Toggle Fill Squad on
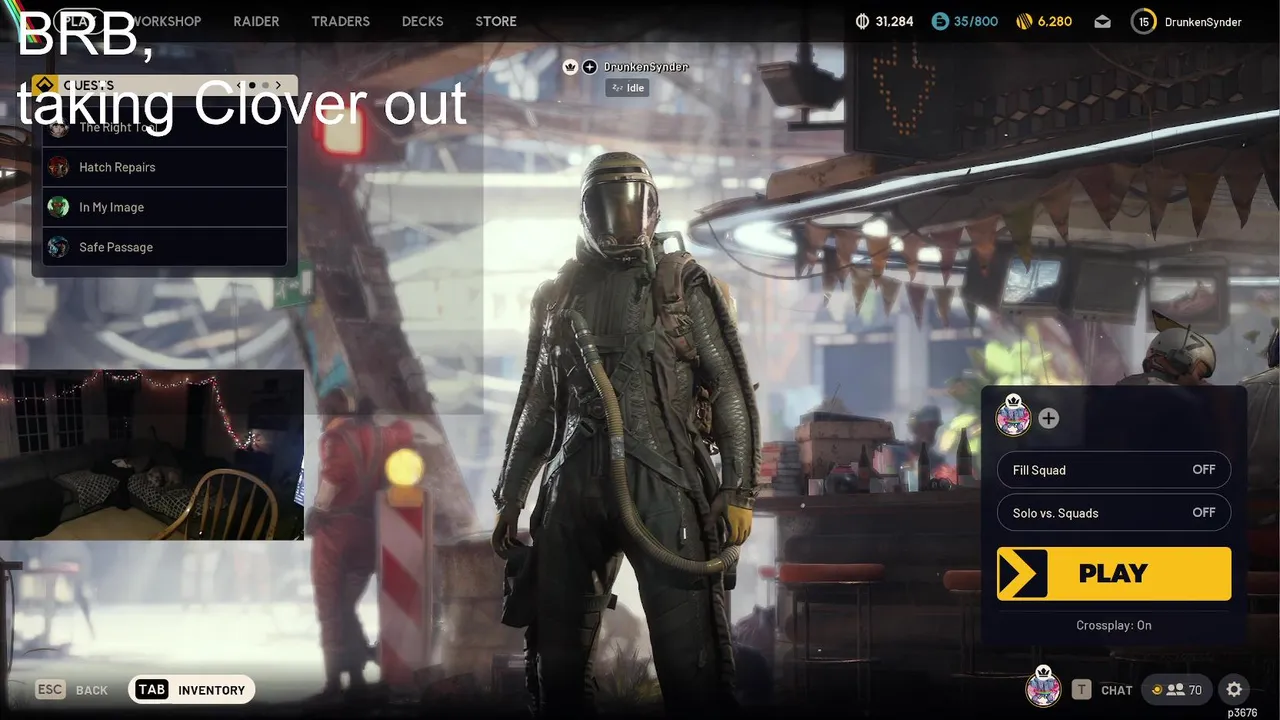This screenshot has width=1280, height=720. tap(1114, 470)
